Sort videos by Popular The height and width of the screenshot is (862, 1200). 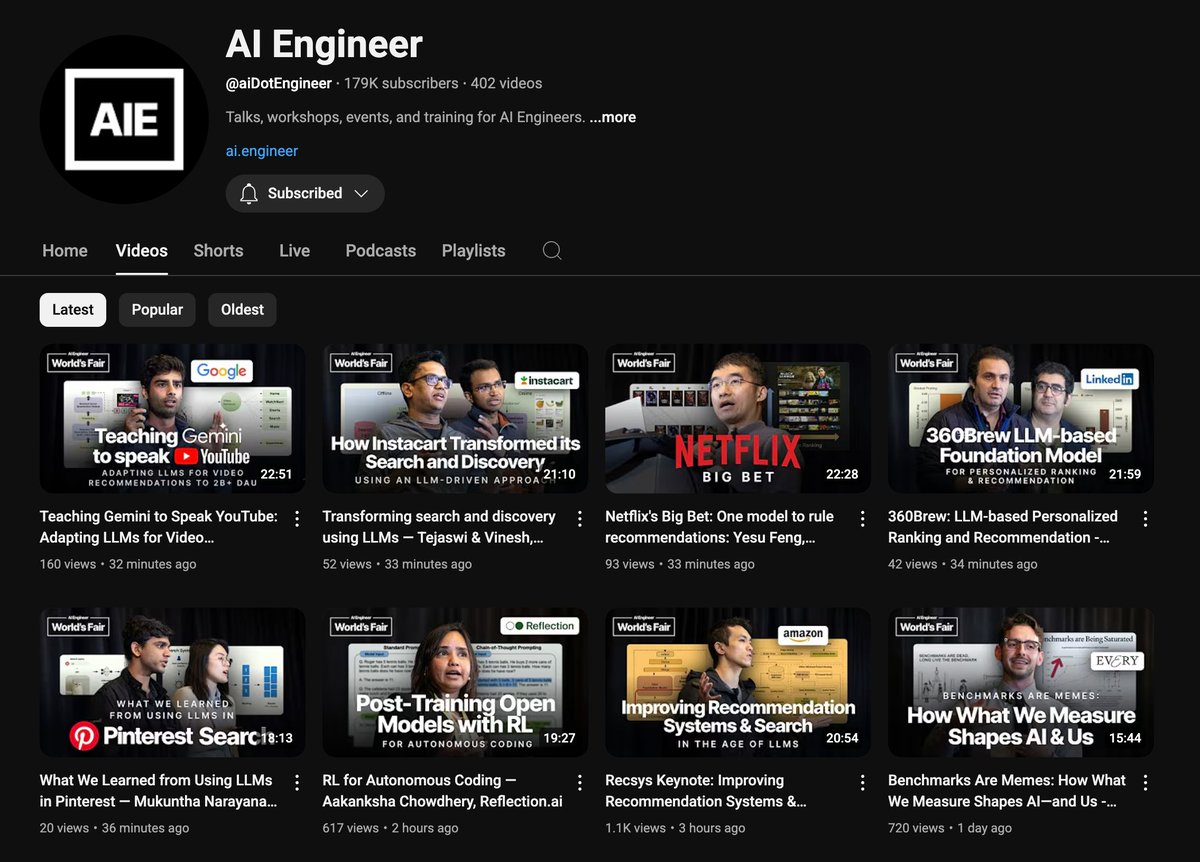pyautogui.click(x=157, y=310)
